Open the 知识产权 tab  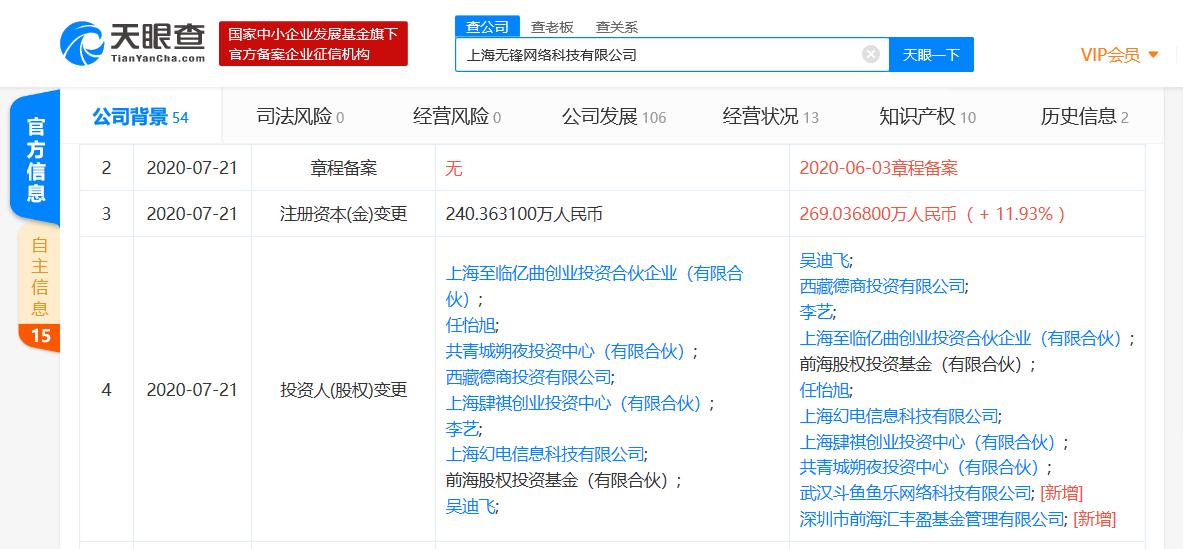(x=927, y=117)
